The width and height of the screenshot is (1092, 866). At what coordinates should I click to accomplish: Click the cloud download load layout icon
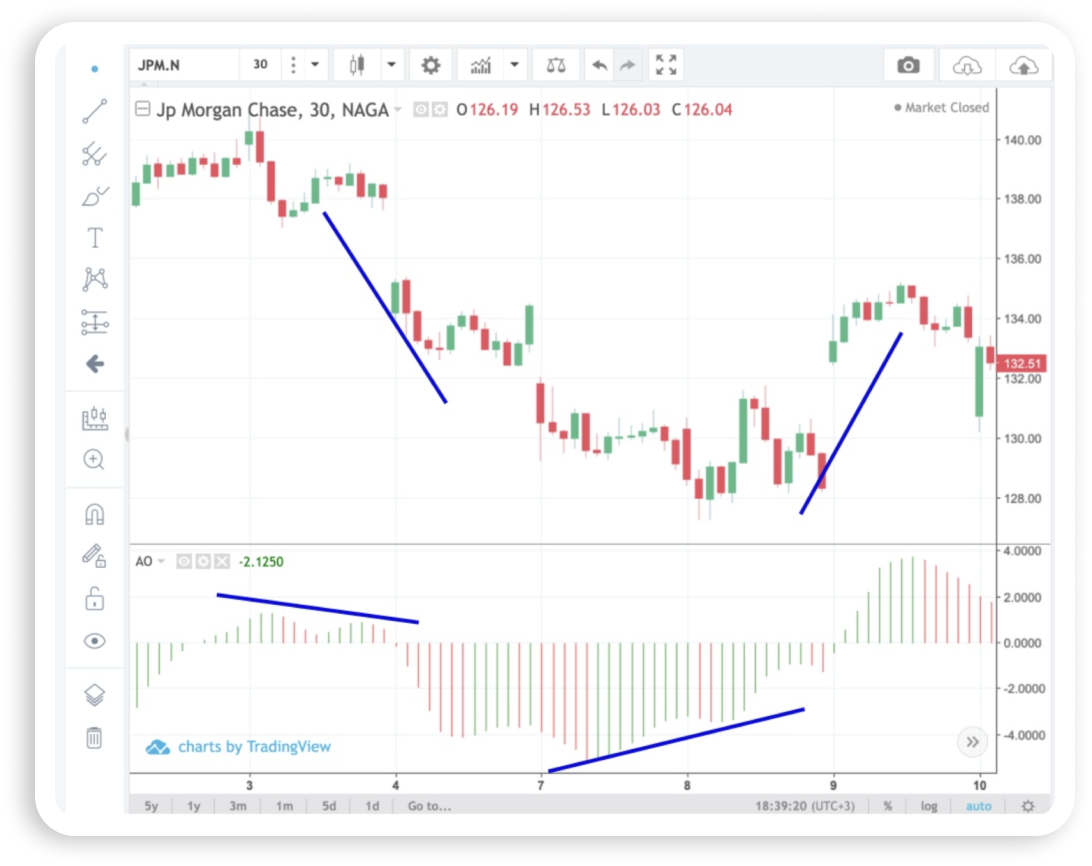coord(967,66)
